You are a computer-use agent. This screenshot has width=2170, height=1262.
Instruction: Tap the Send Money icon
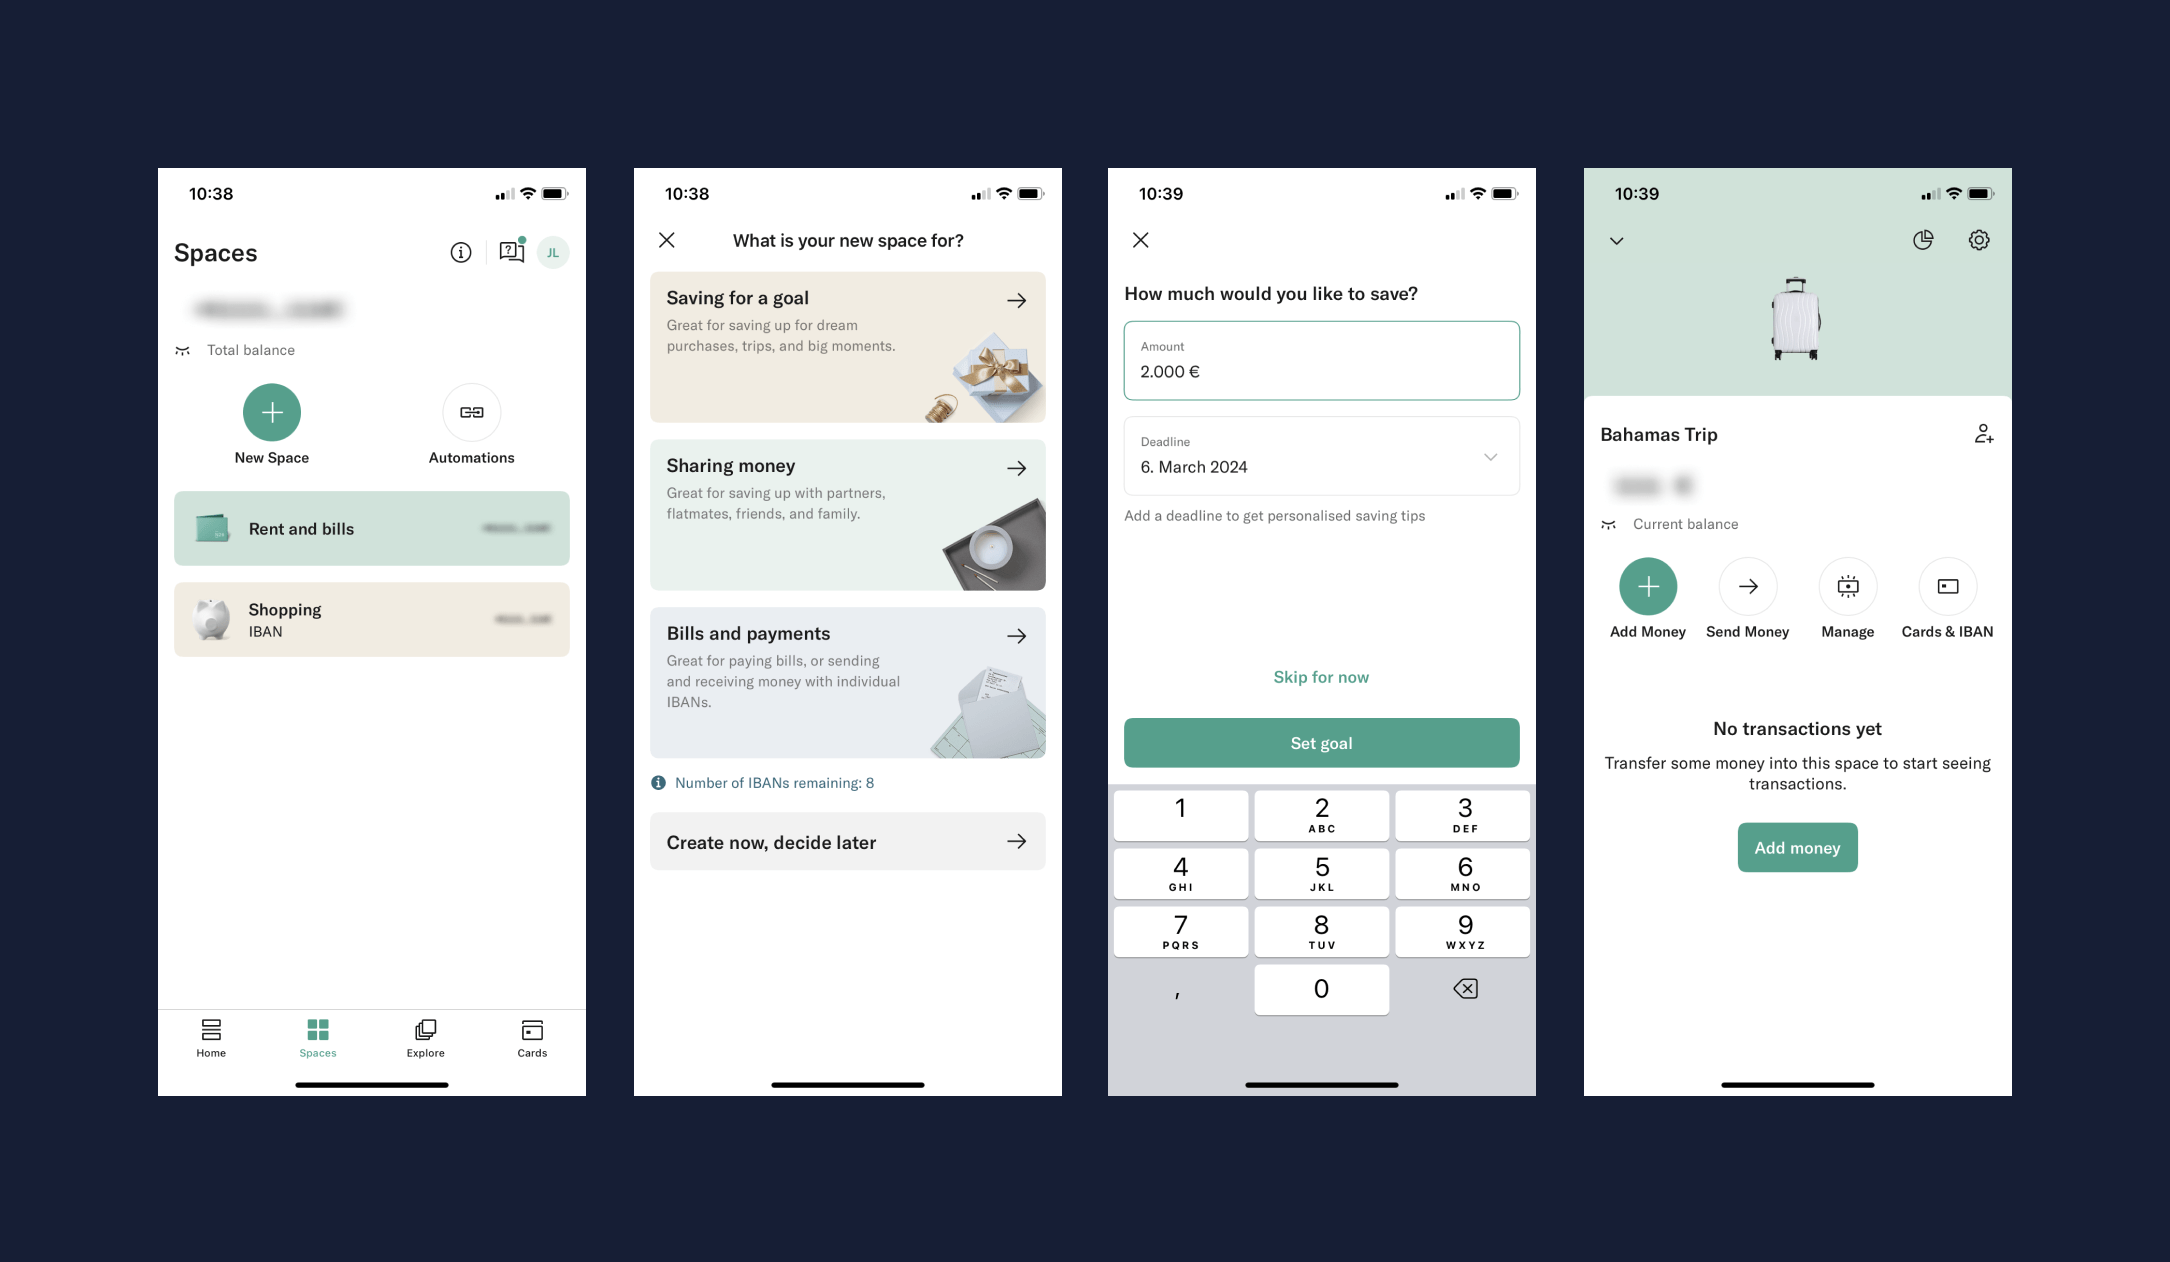click(x=1748, y=586)
